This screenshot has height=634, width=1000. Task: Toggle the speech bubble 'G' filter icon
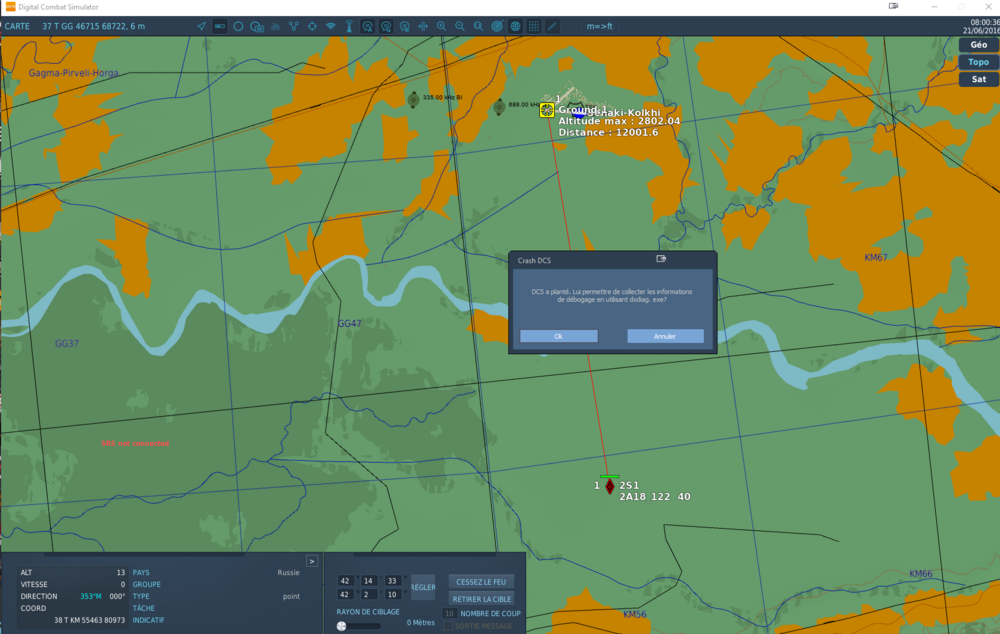tap(386, 26)
